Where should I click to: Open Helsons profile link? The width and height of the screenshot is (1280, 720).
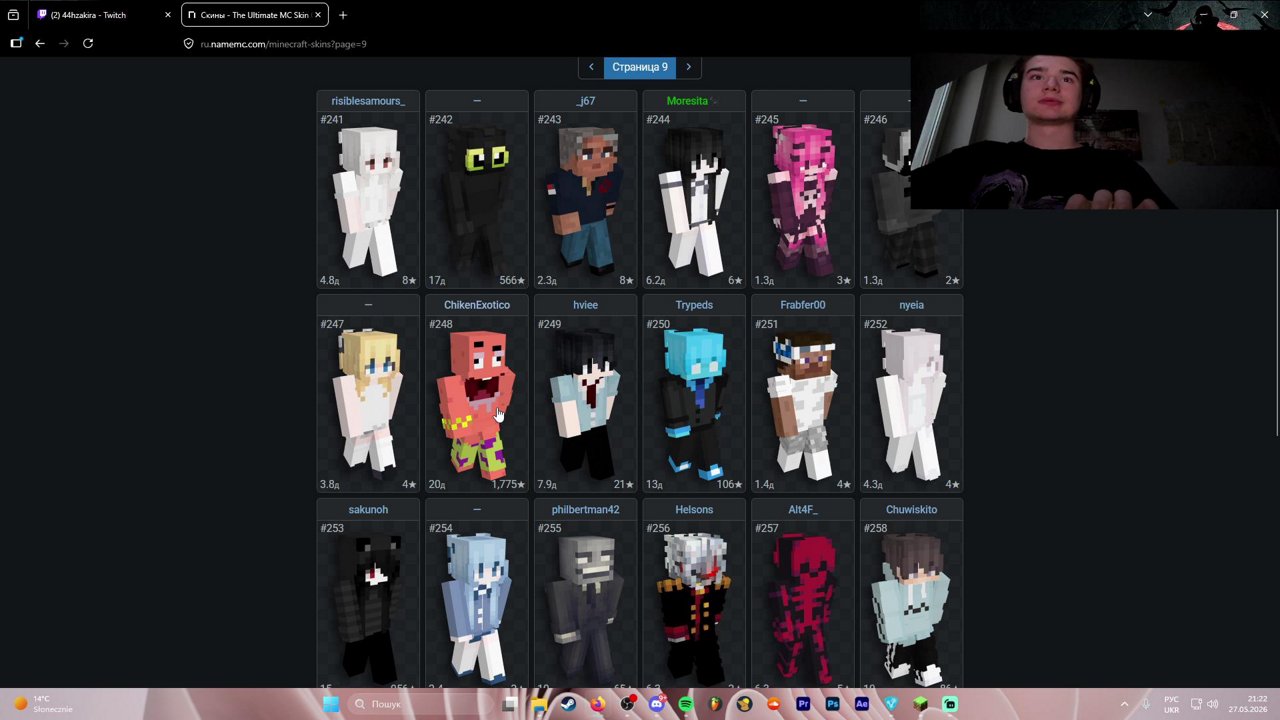(694, 510)
